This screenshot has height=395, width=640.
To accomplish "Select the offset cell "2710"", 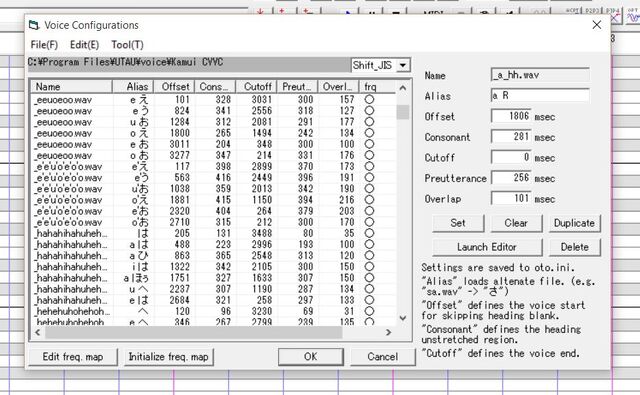I will [x=180, y=222].
